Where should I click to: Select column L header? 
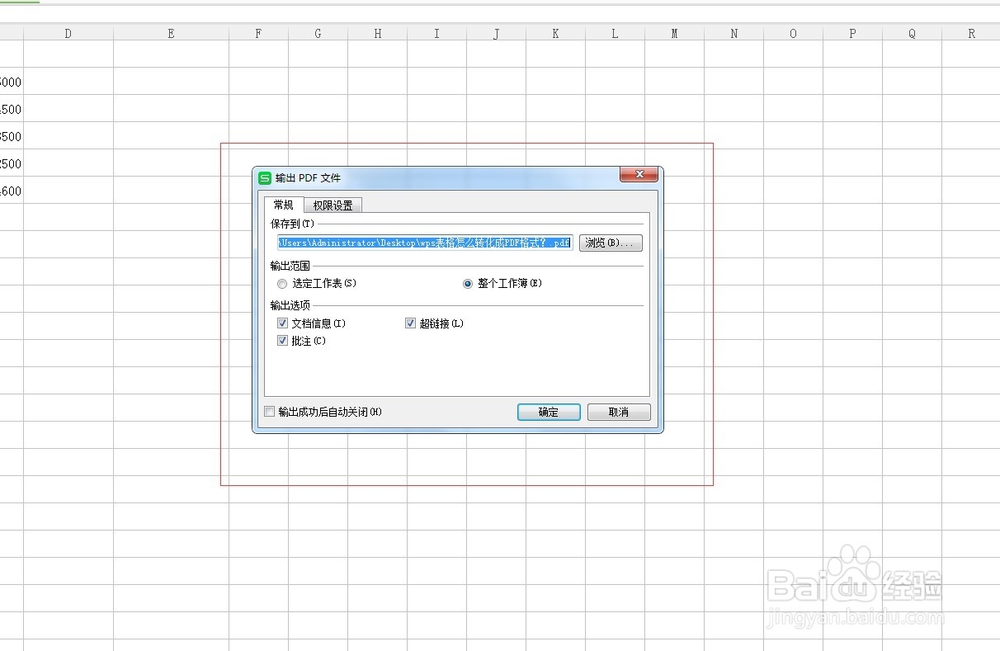615,34
